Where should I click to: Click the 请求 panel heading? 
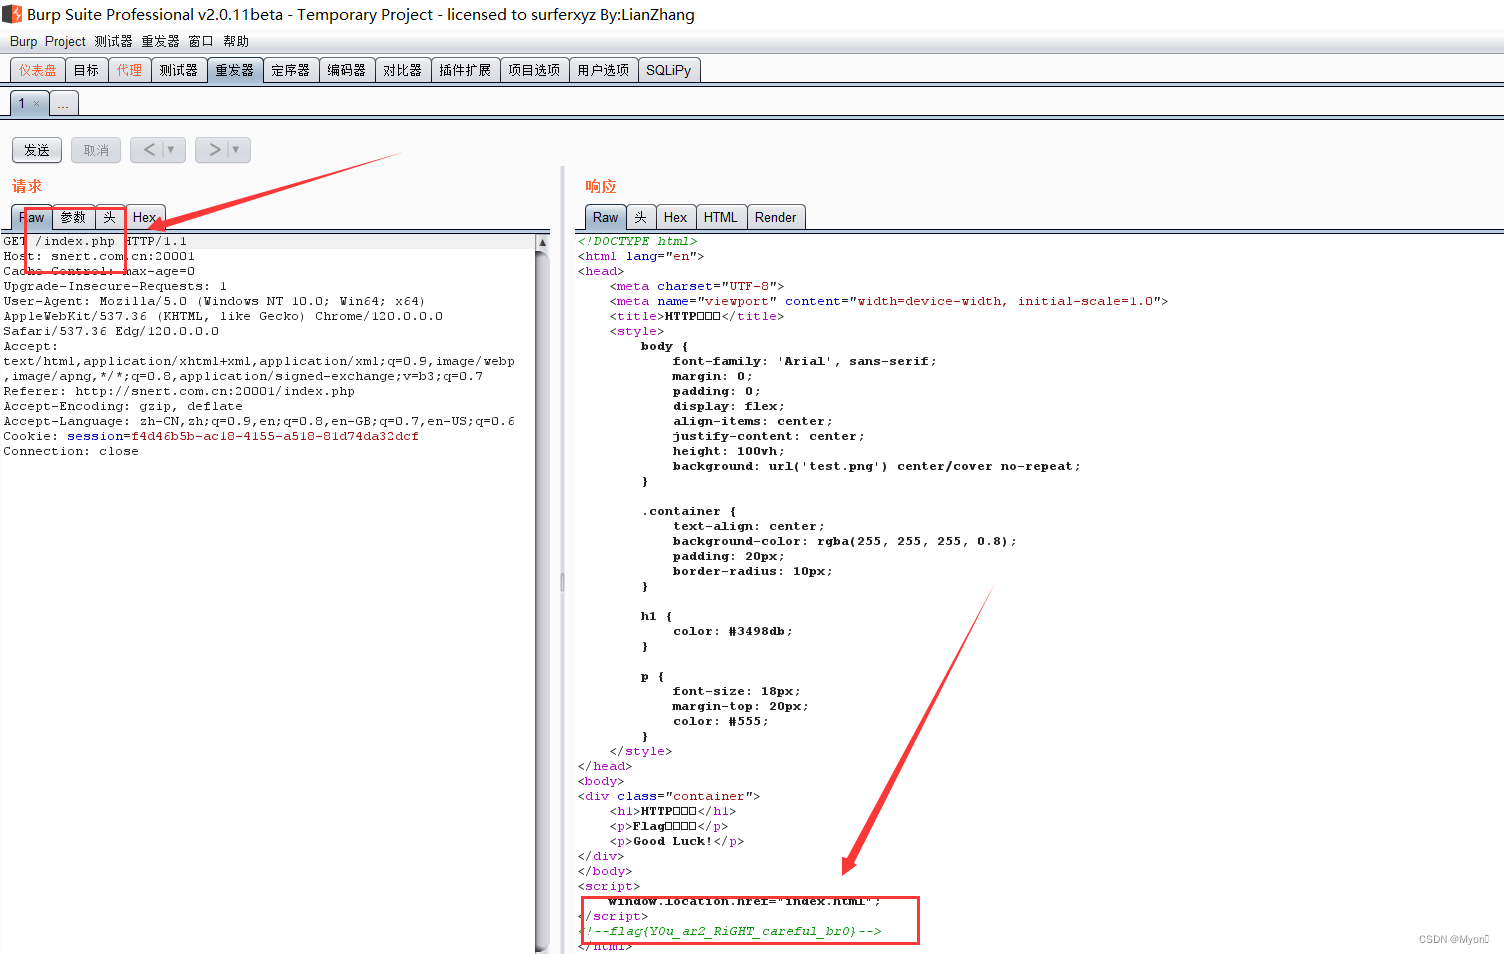[x=27, y=186]
